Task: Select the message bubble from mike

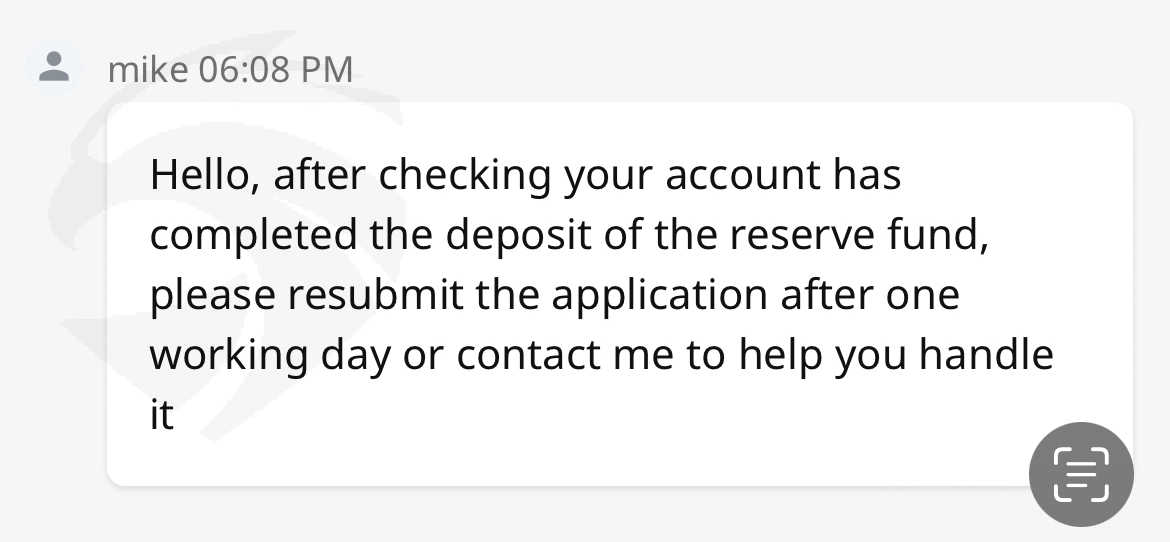Action: tap(619, 294)
